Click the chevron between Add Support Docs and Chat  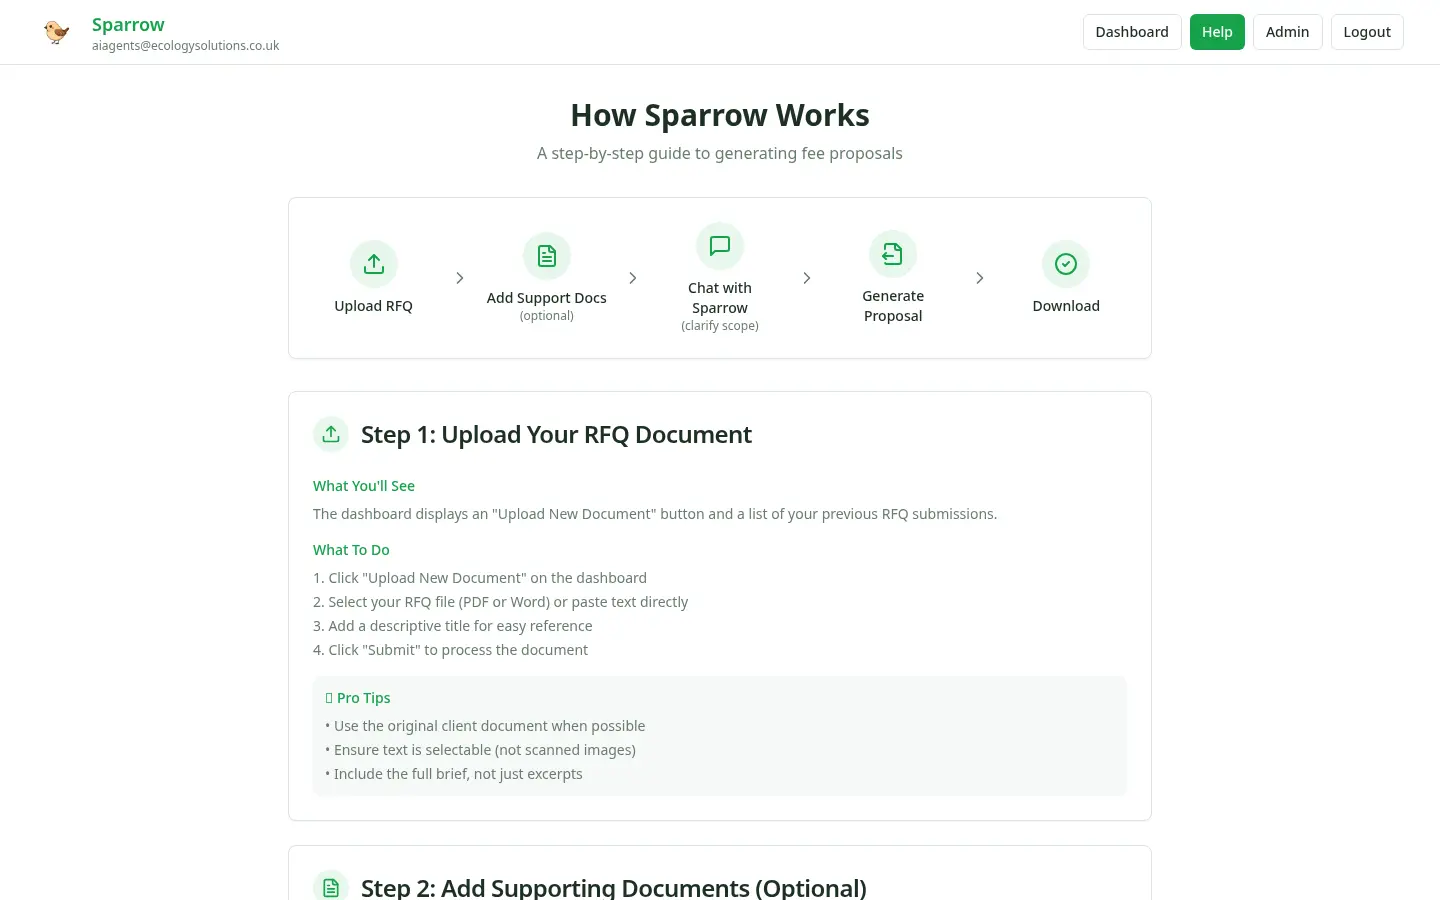pyautogui.click(x=633, y=278)
